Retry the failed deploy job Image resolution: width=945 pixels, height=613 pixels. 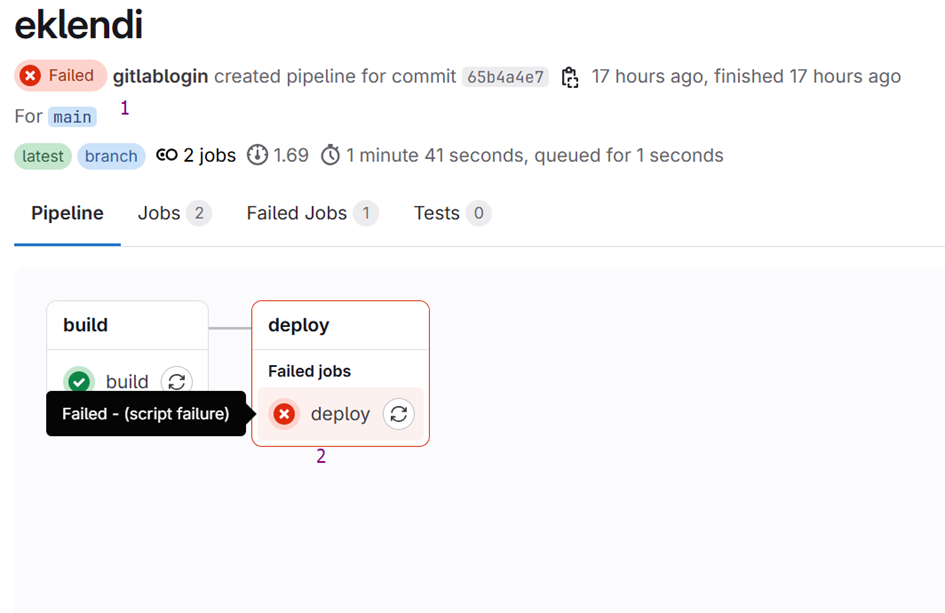(x=398, y=413)
